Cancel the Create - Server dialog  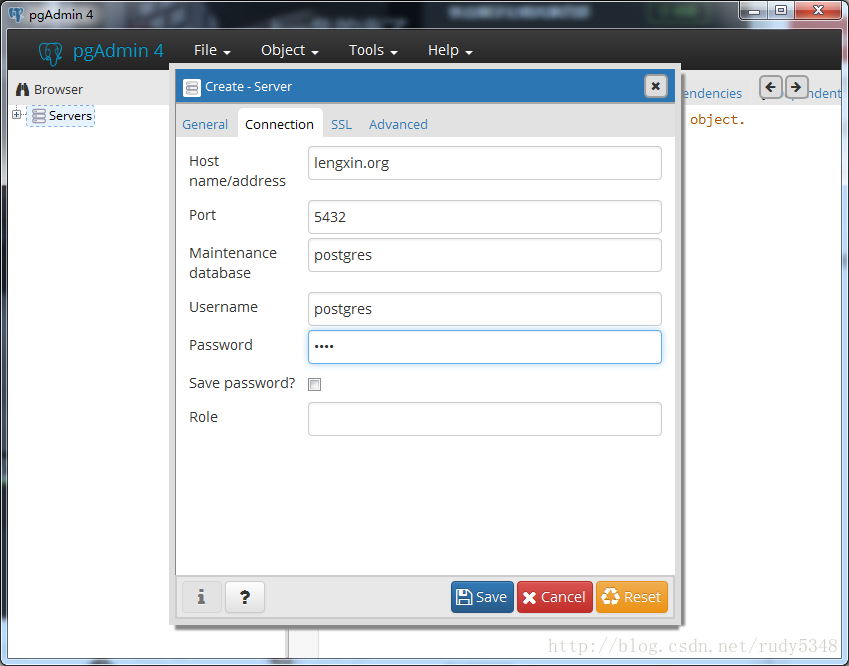(554, 597)
